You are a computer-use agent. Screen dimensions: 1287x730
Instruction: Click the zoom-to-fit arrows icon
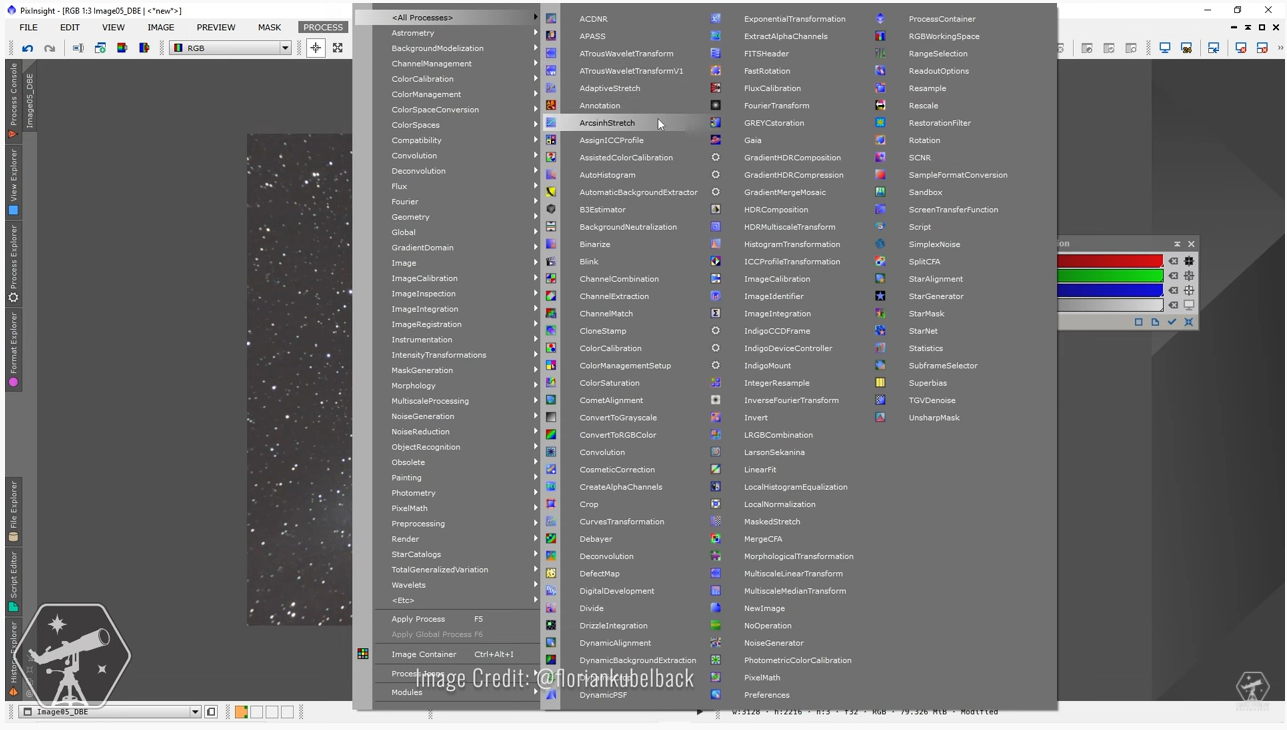[338, 48]
